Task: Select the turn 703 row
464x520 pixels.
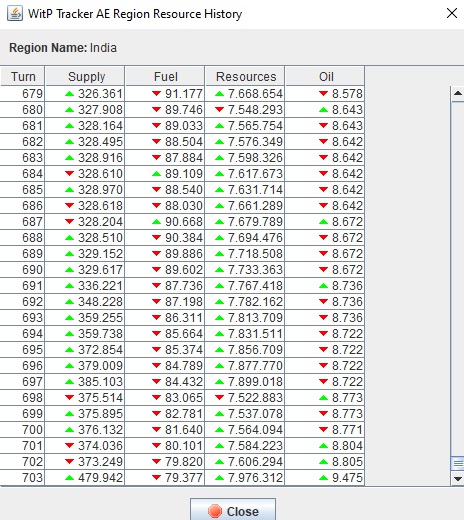Action: pyautogui.click(x=182, y=478)
